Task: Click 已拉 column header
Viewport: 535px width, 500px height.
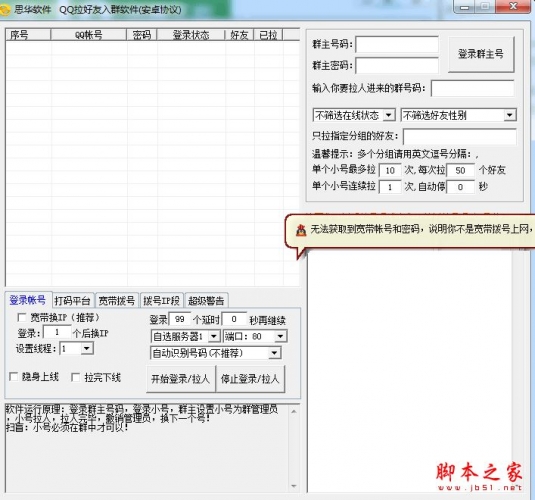Action: tap(269, 35)
